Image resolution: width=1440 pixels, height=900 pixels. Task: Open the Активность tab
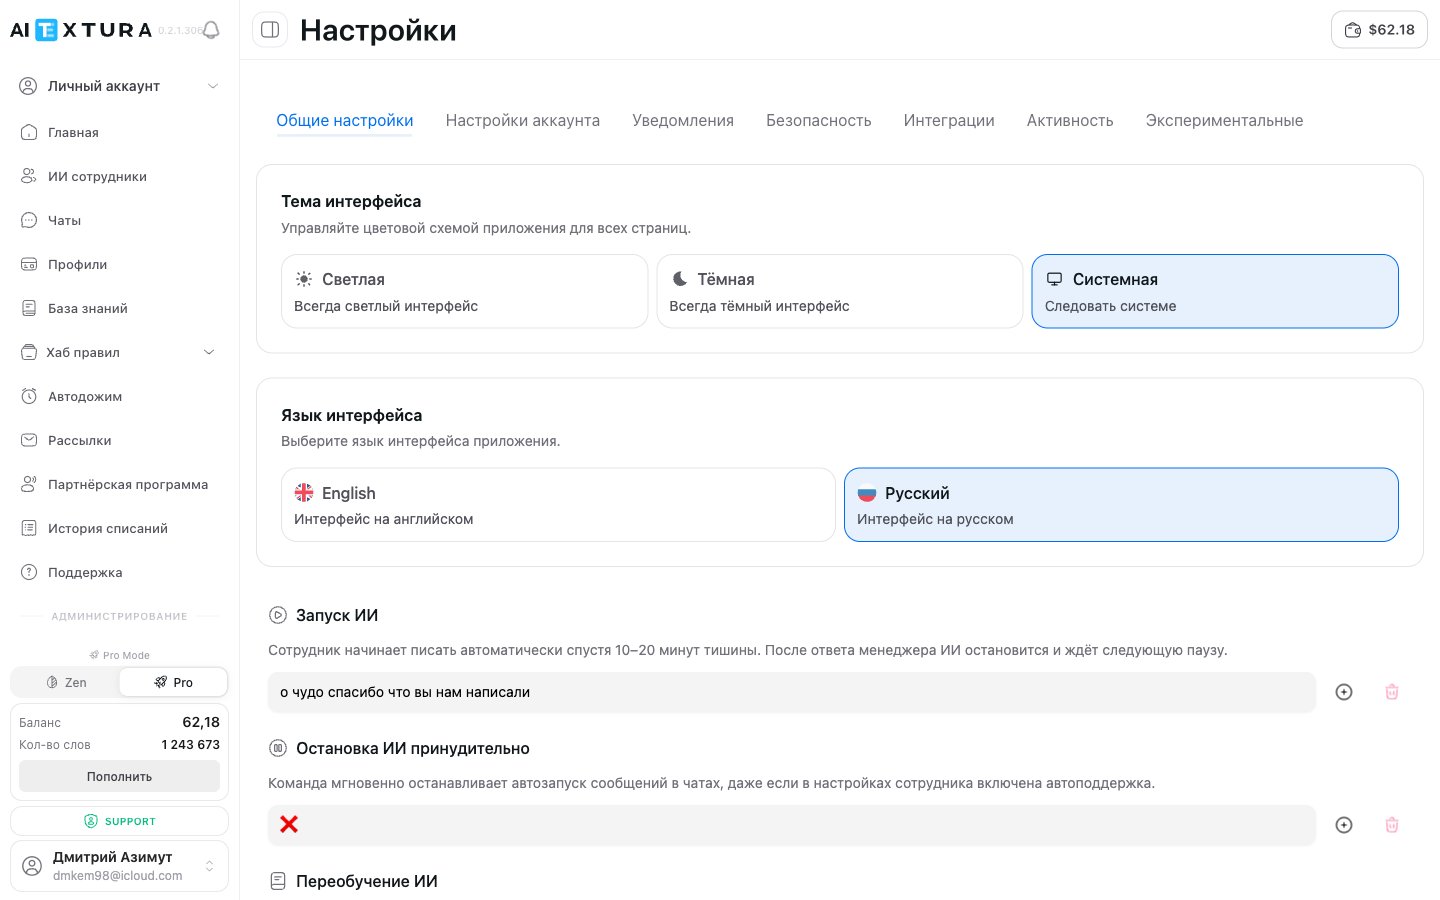point(1070,120)
